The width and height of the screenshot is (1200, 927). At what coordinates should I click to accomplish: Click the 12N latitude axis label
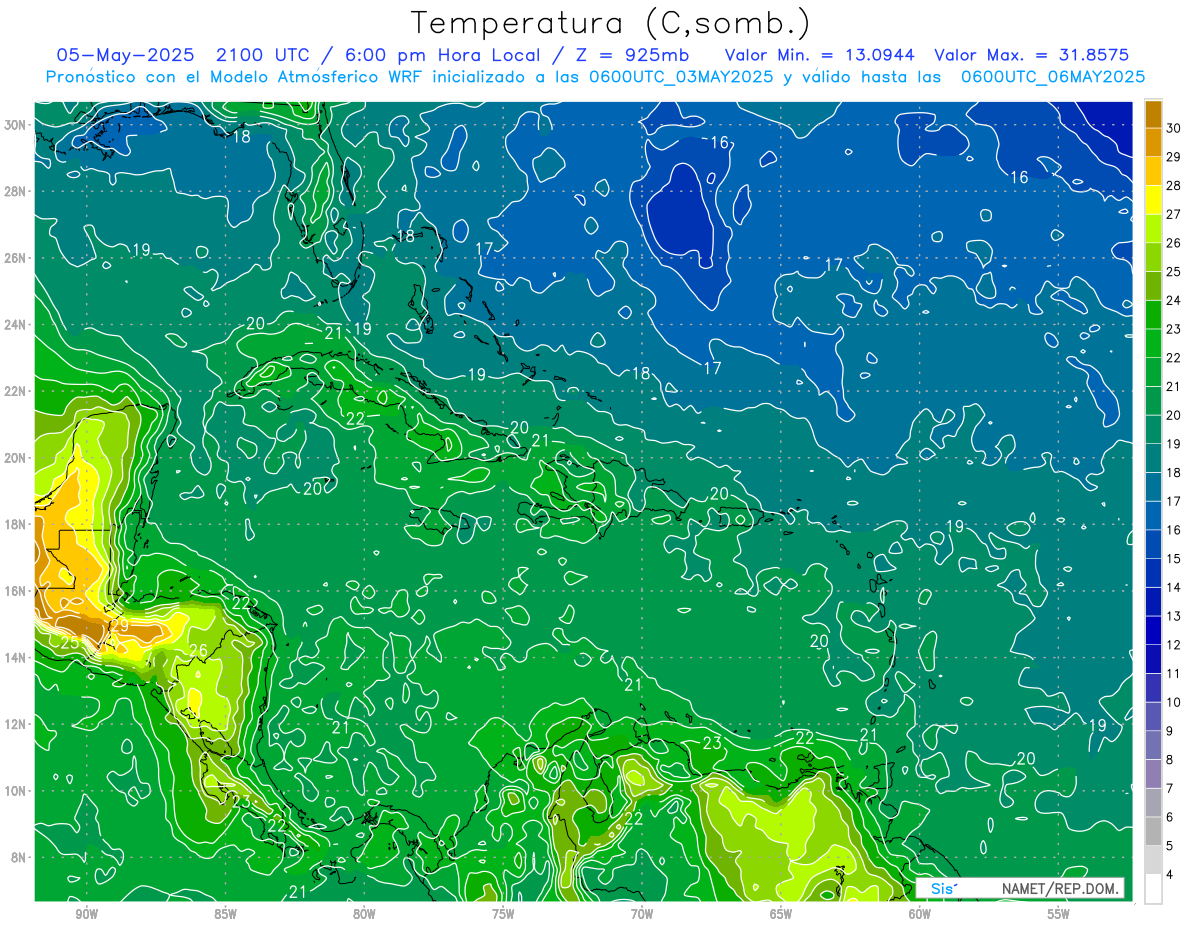point(16,724)
